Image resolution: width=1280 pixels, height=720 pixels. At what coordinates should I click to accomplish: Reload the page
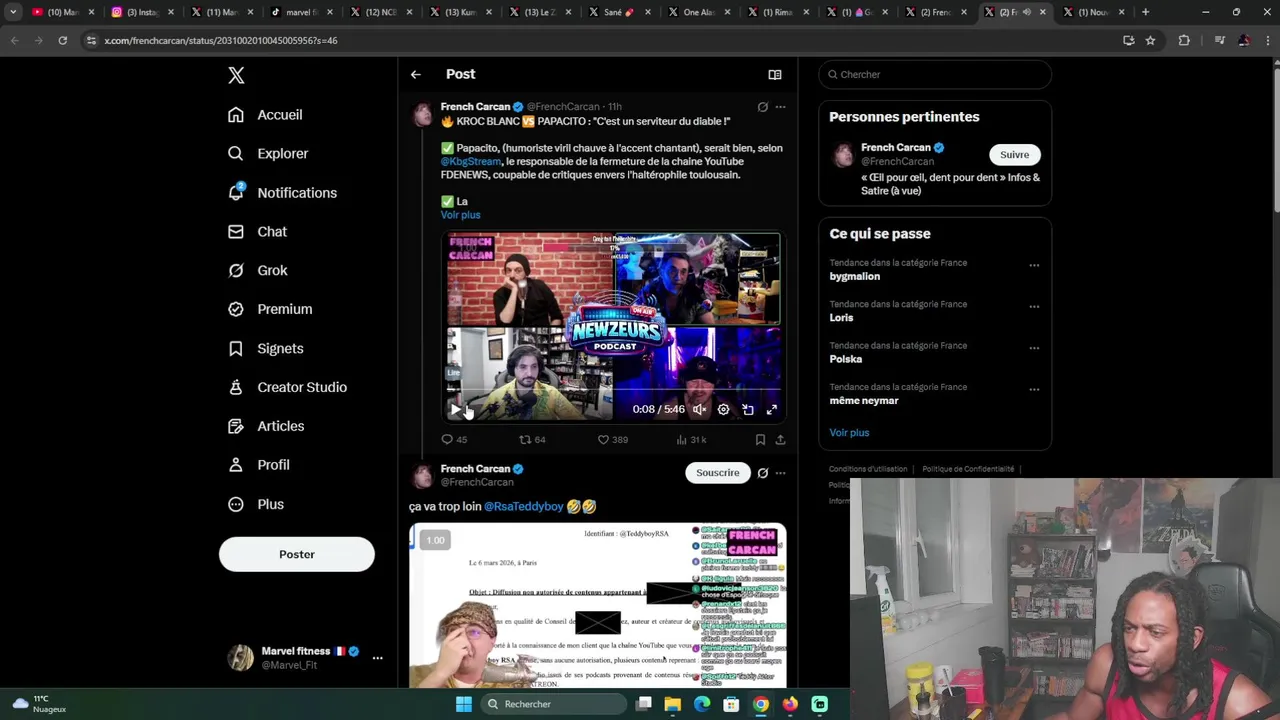[62, 41]
